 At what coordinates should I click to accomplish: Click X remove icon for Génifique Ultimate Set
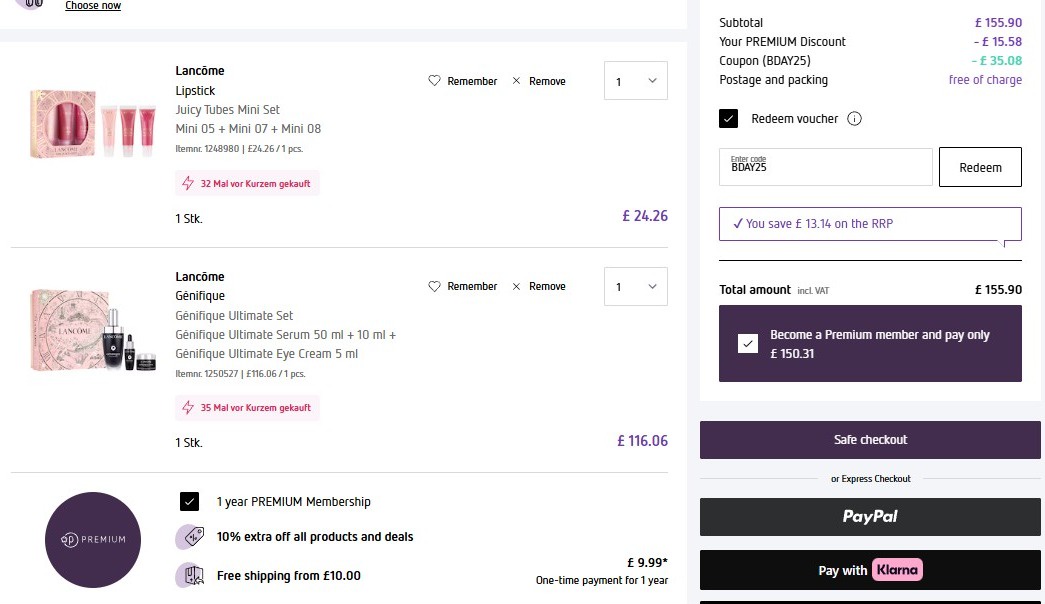click(x=516, y=286)
